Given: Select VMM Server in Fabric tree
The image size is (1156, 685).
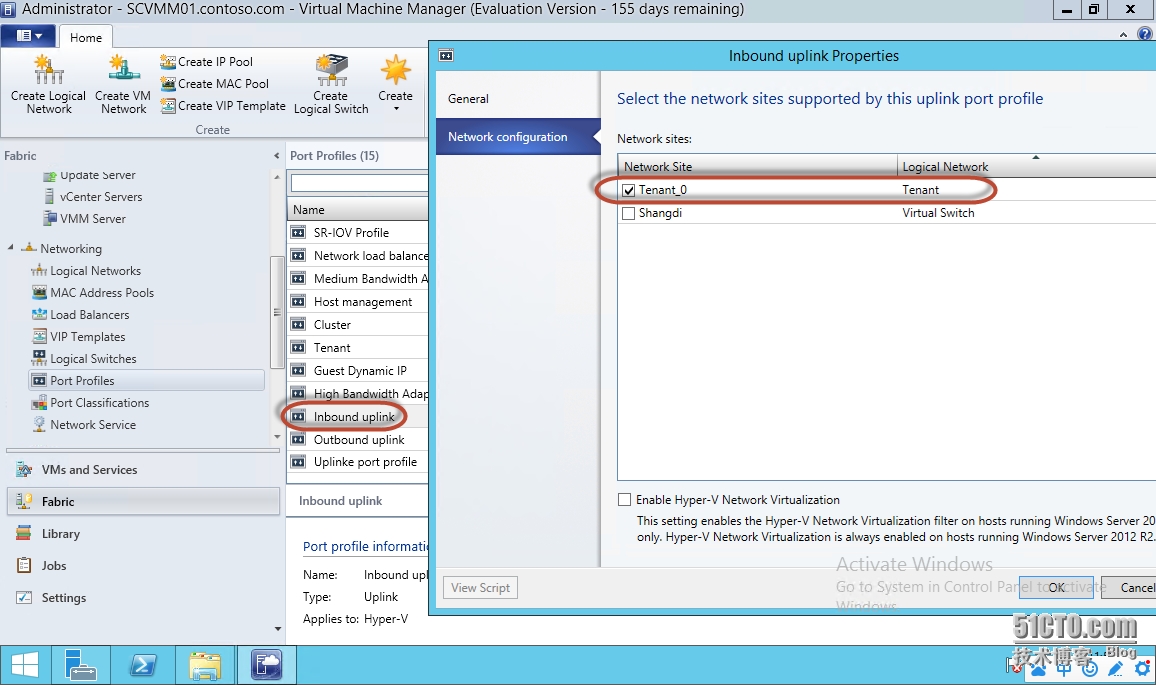Looking at the screenshot, I should 93,219.
